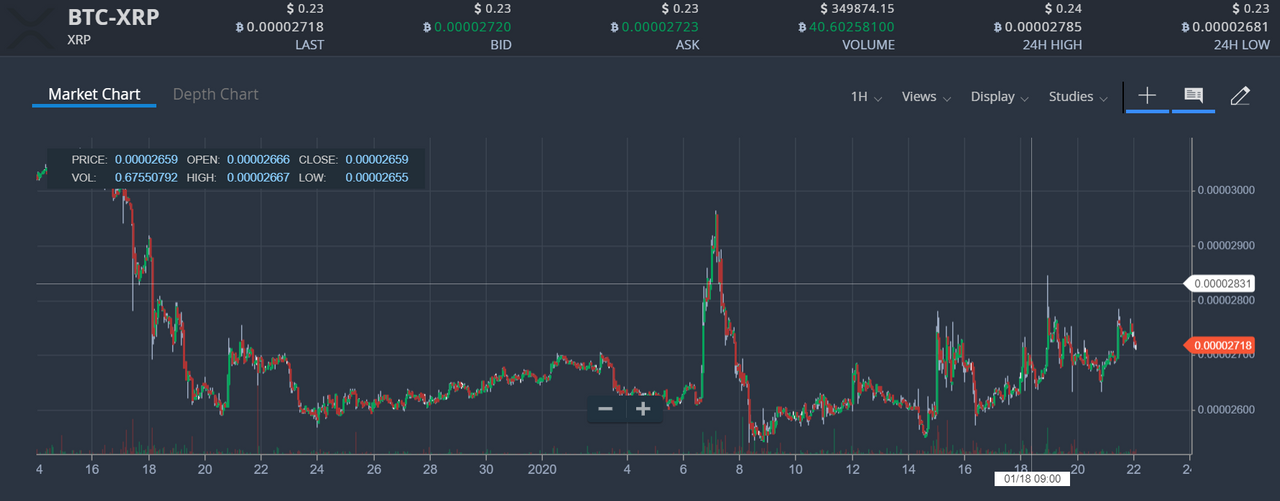Open the Display dropdown
1280x501 pixels.
(x=999, y=97)
